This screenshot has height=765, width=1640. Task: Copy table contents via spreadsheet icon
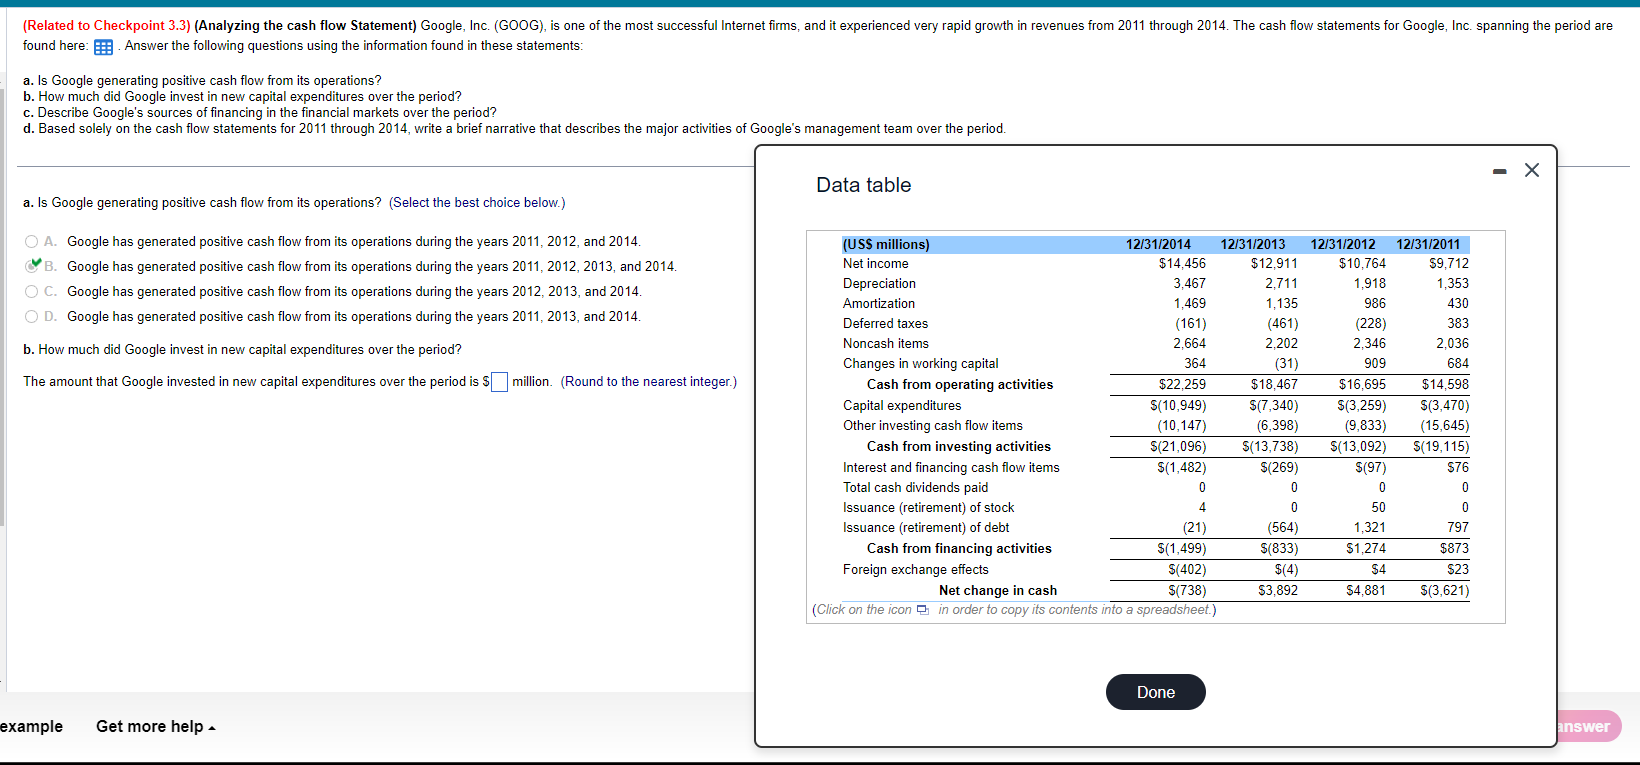coord(922,611)
